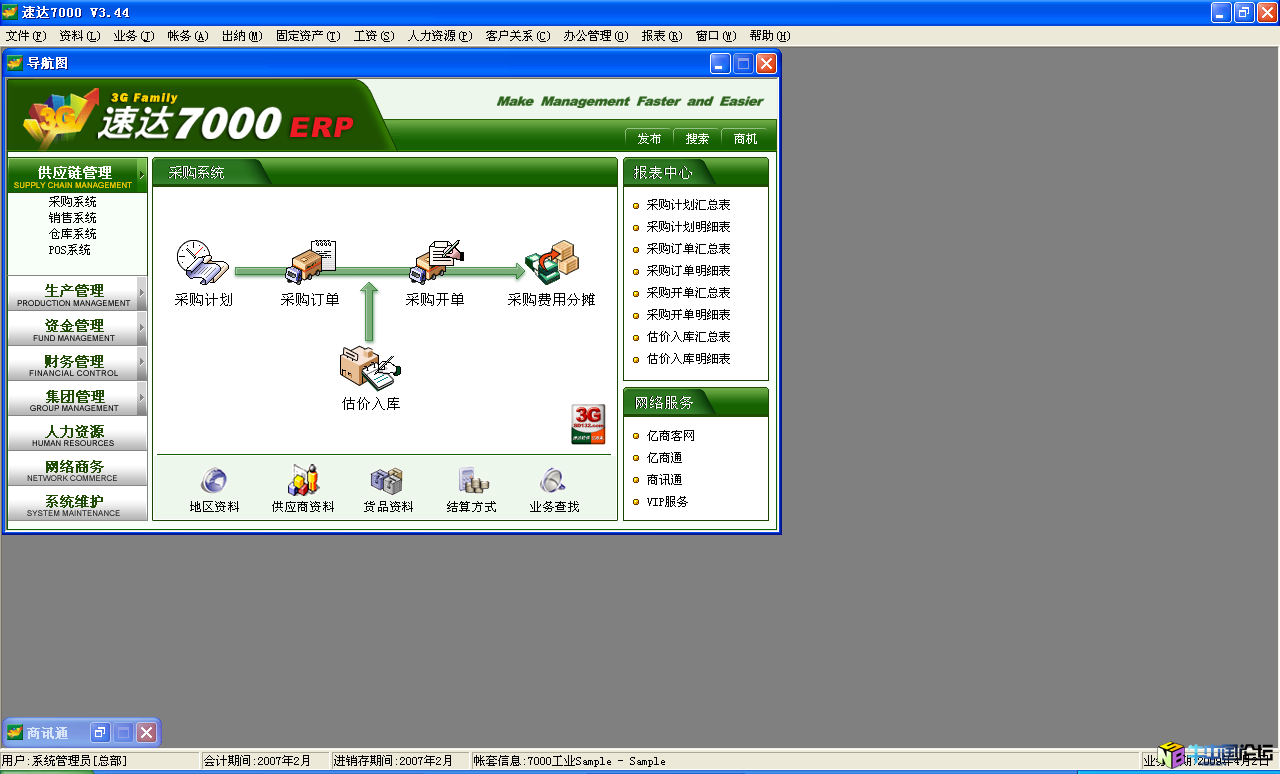Click the 速达7000 application title icon
The image size is (1280, 774).
point(10,12)
